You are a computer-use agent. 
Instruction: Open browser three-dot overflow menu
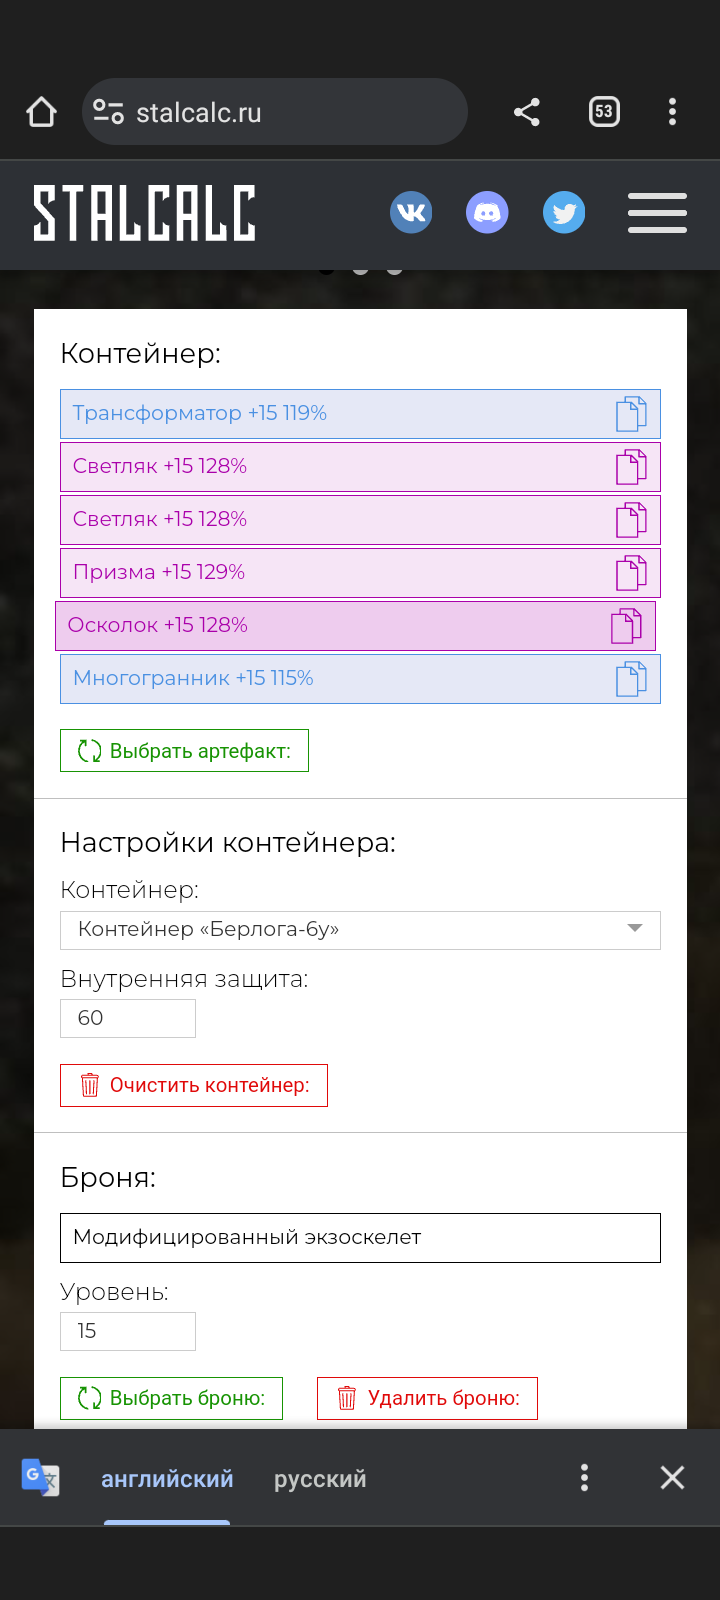[672, 112]
